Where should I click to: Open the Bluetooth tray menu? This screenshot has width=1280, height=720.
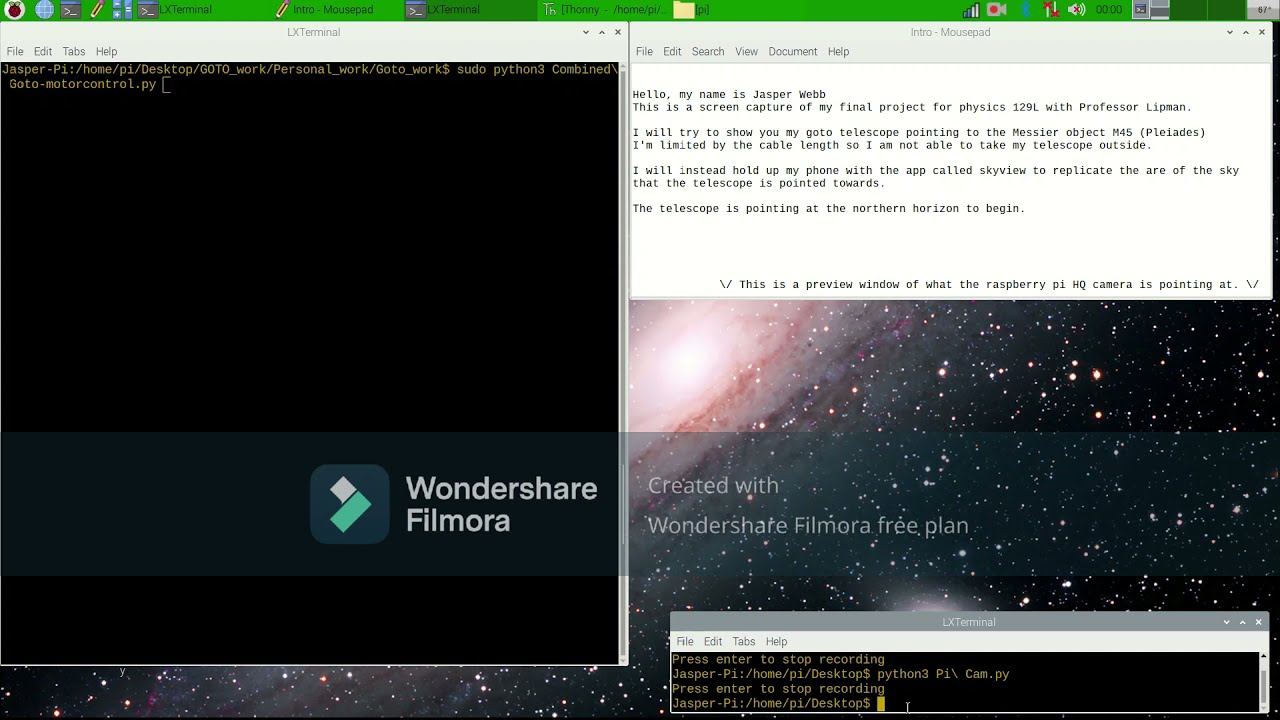1025,10
